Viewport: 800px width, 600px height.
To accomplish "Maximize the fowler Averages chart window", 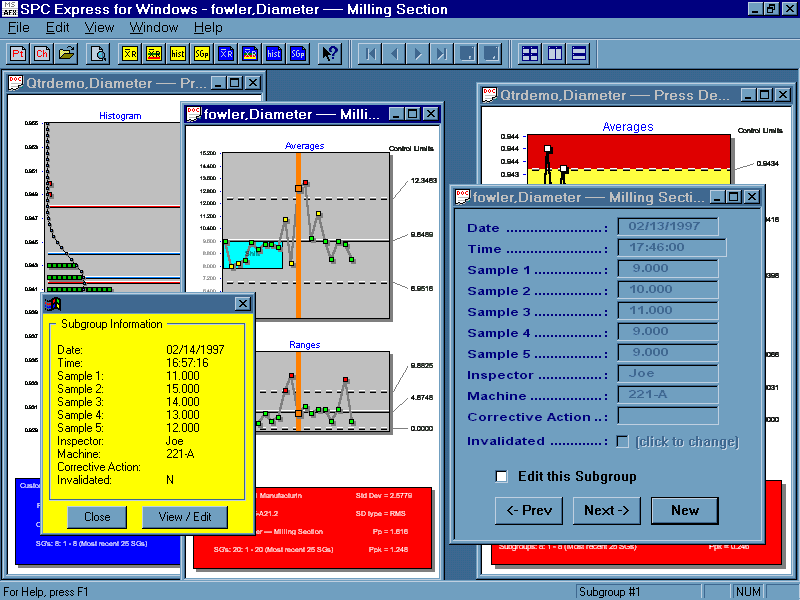I will (x=412, y=114).
